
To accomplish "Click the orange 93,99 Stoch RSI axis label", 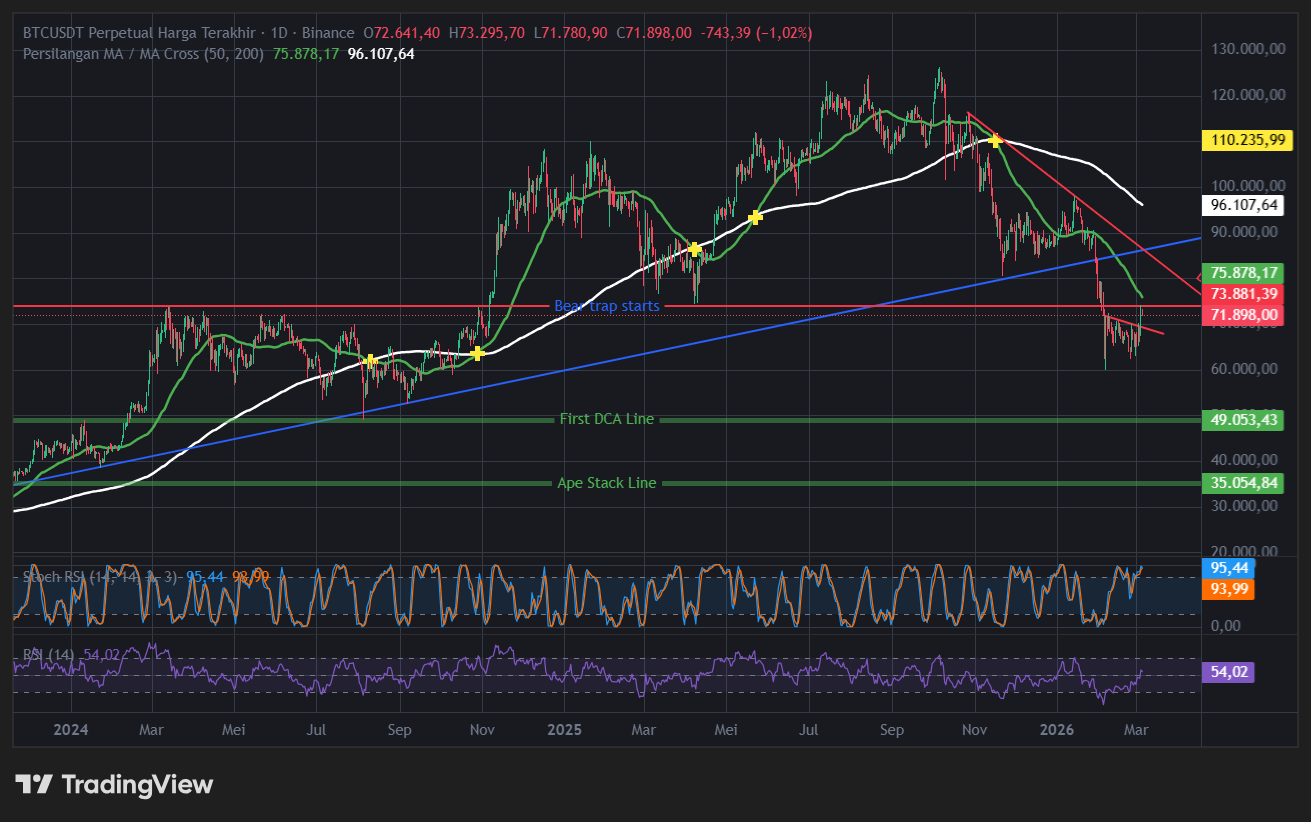I will pos(1230,589).
